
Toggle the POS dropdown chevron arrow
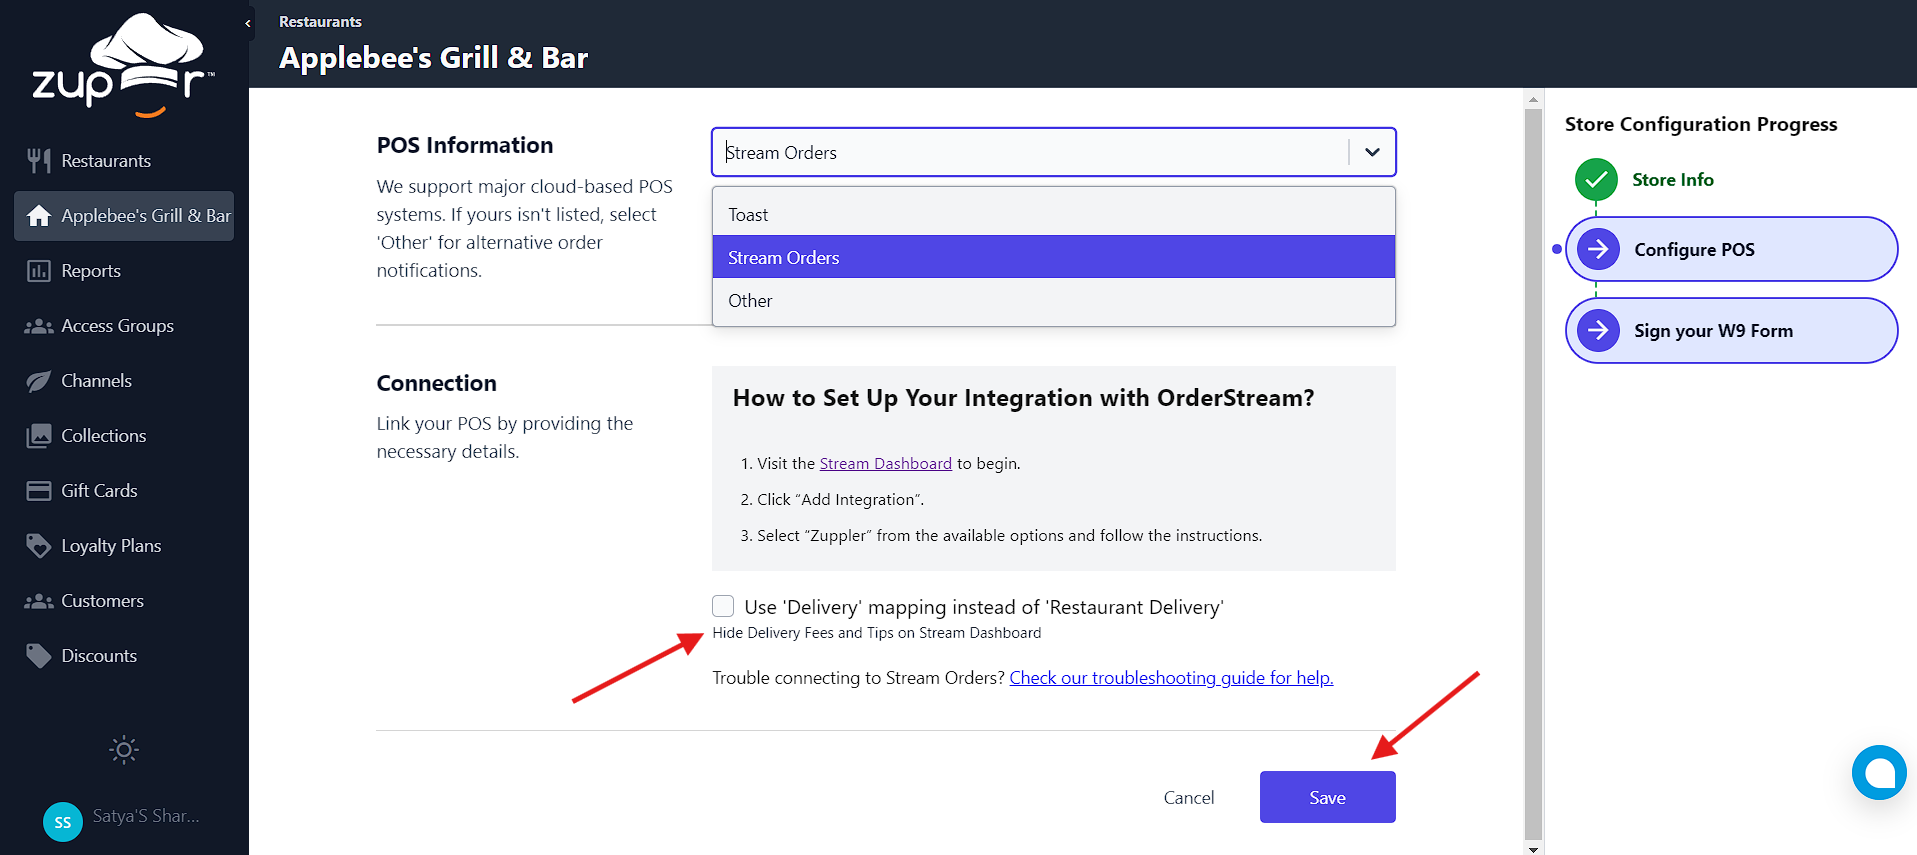point(1372,152)
